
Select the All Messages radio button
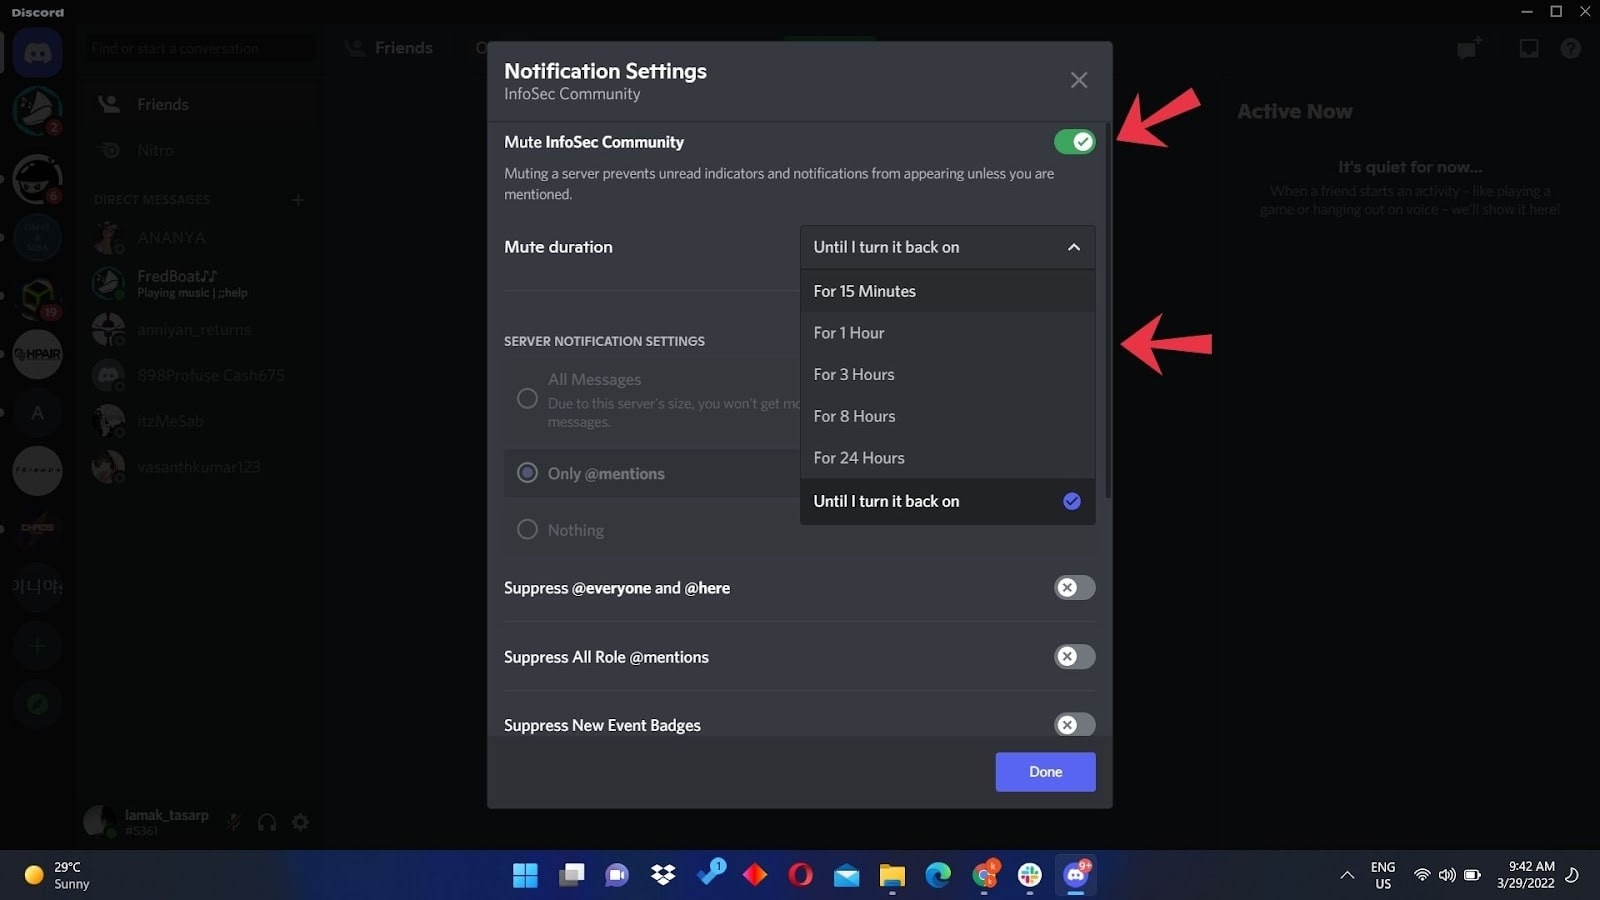point(527,399)
